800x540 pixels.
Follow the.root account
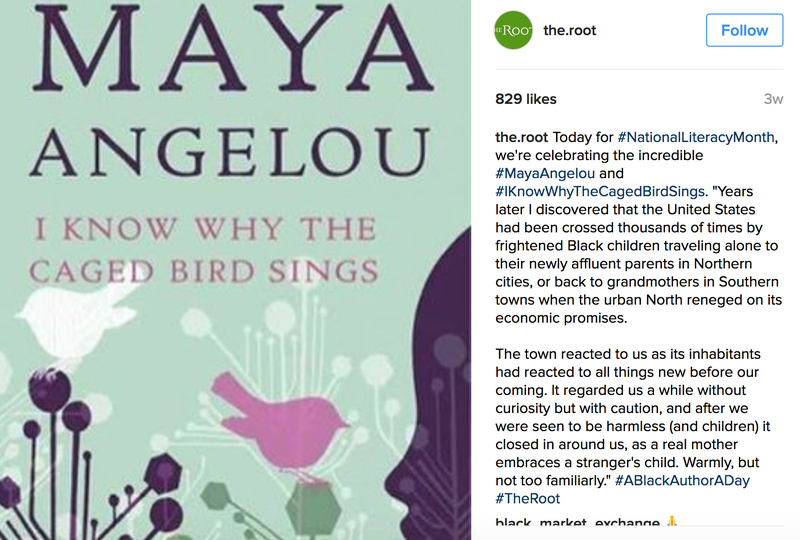pos(744,30)
